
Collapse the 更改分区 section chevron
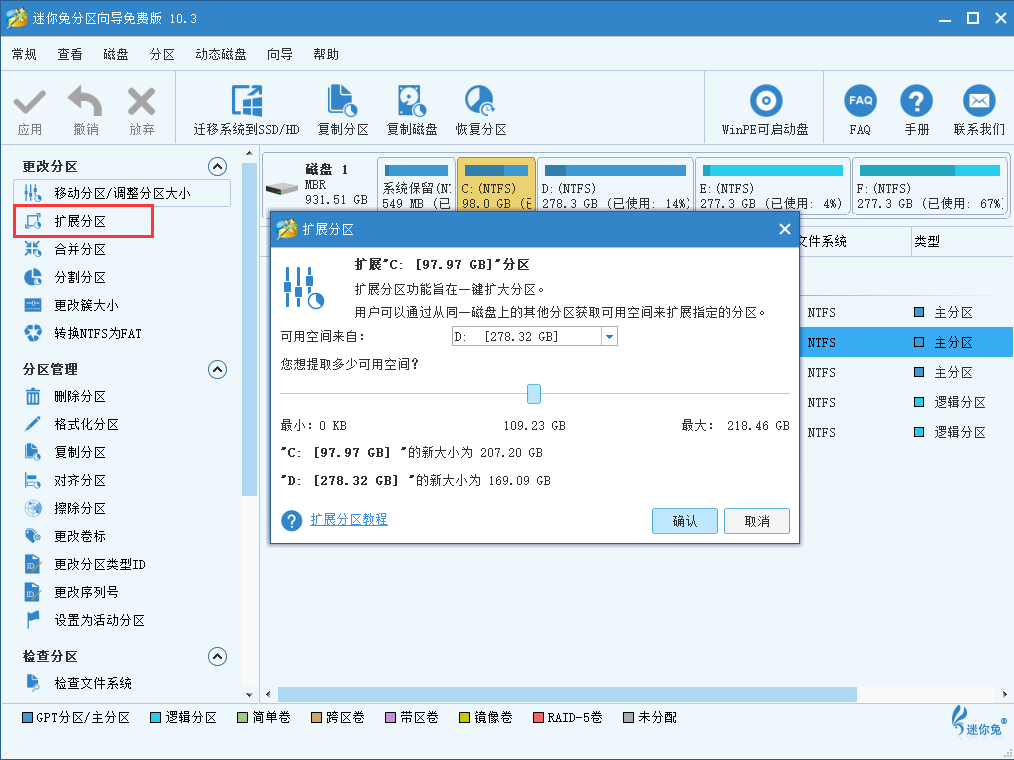tap(217, 167)
